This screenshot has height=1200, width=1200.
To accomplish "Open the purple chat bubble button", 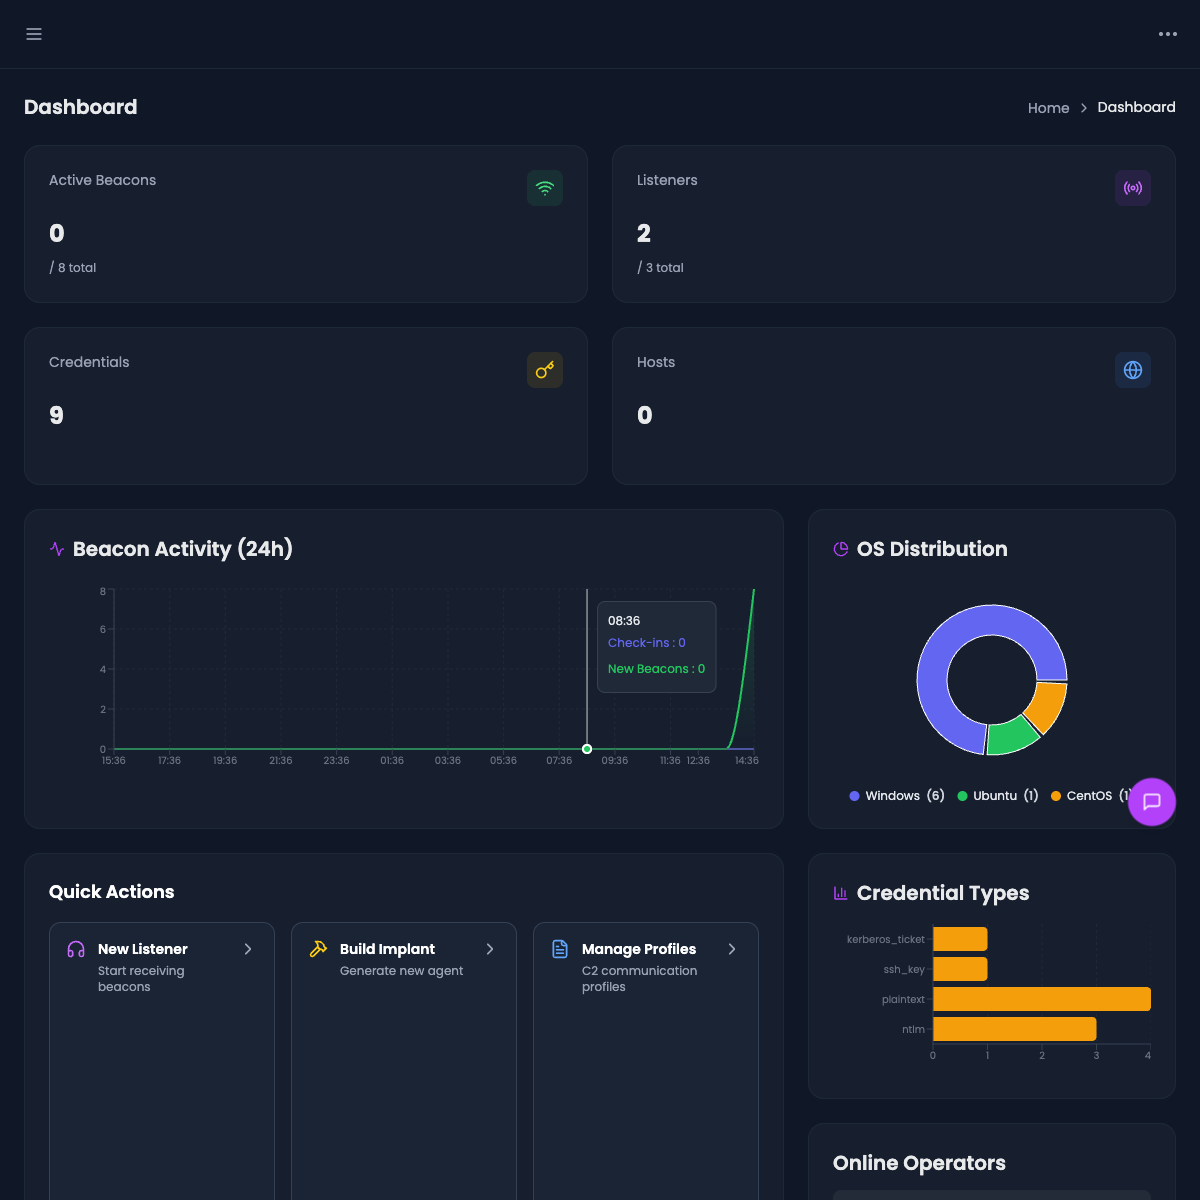I will (1151, 802).
